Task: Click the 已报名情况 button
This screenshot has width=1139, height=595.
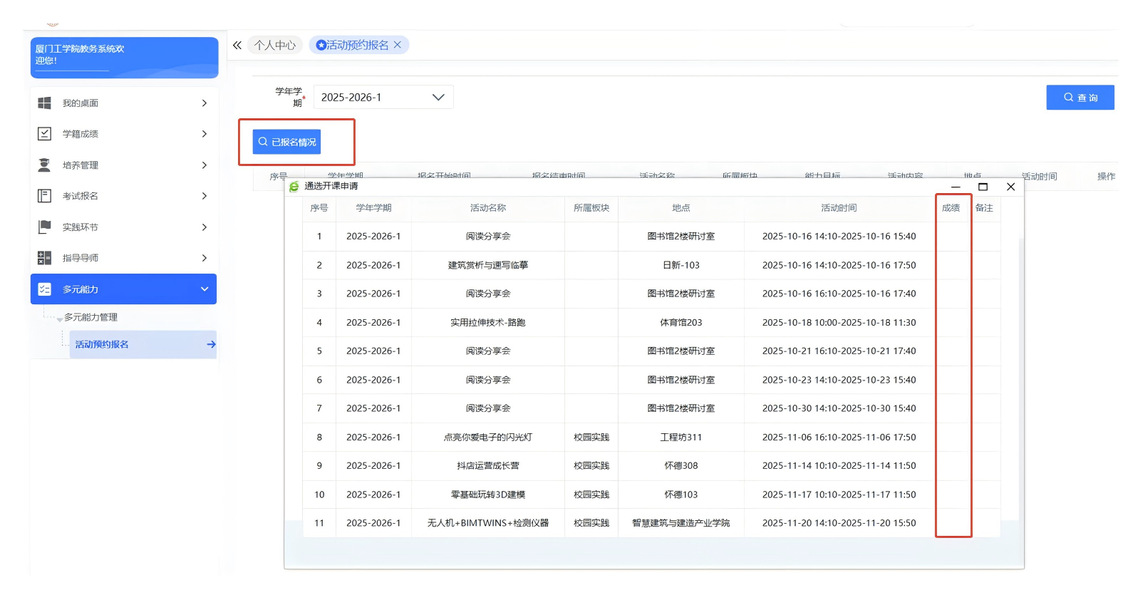Action: coord(286,142)
